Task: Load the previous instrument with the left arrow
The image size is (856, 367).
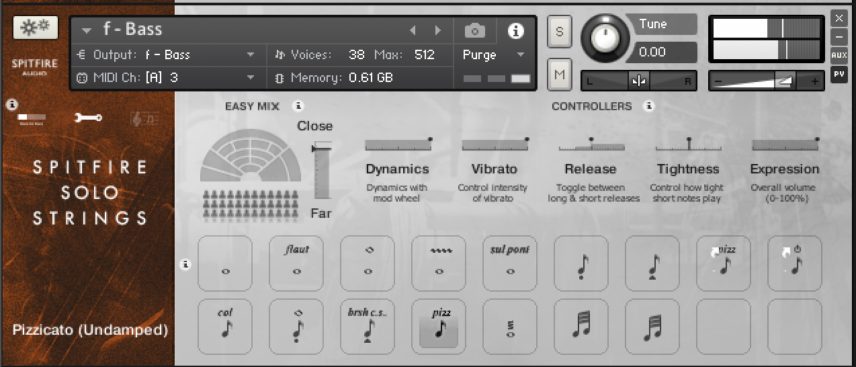Action: (x=413, y=31)
